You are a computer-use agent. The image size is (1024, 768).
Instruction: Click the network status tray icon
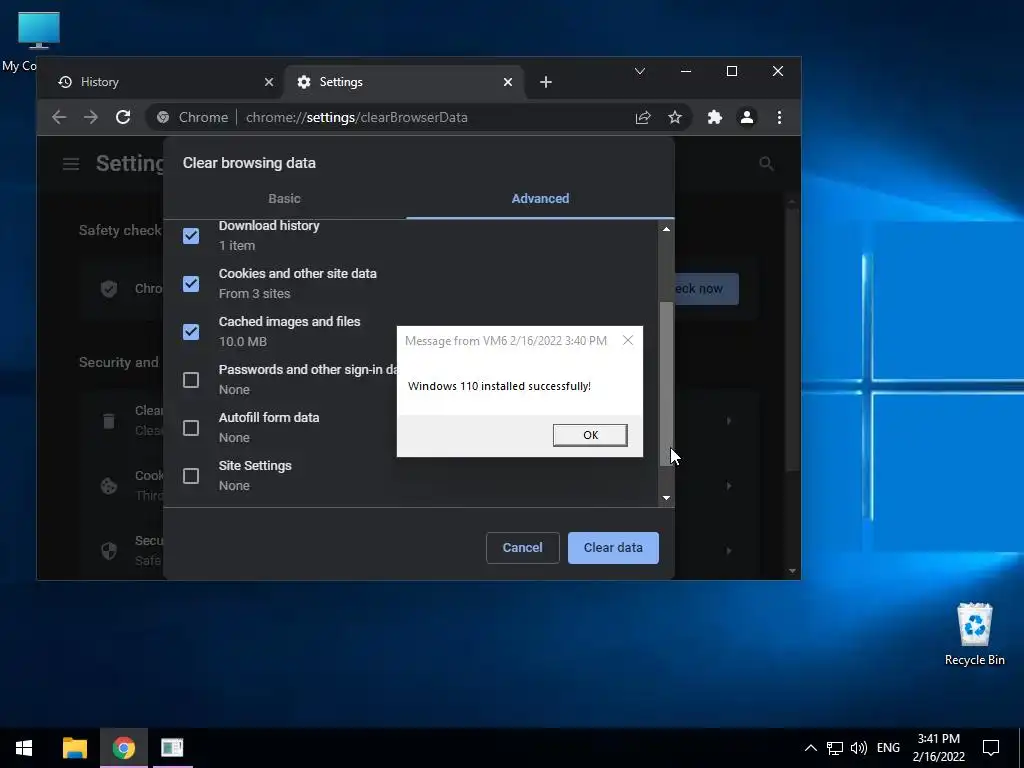(835, 748)
